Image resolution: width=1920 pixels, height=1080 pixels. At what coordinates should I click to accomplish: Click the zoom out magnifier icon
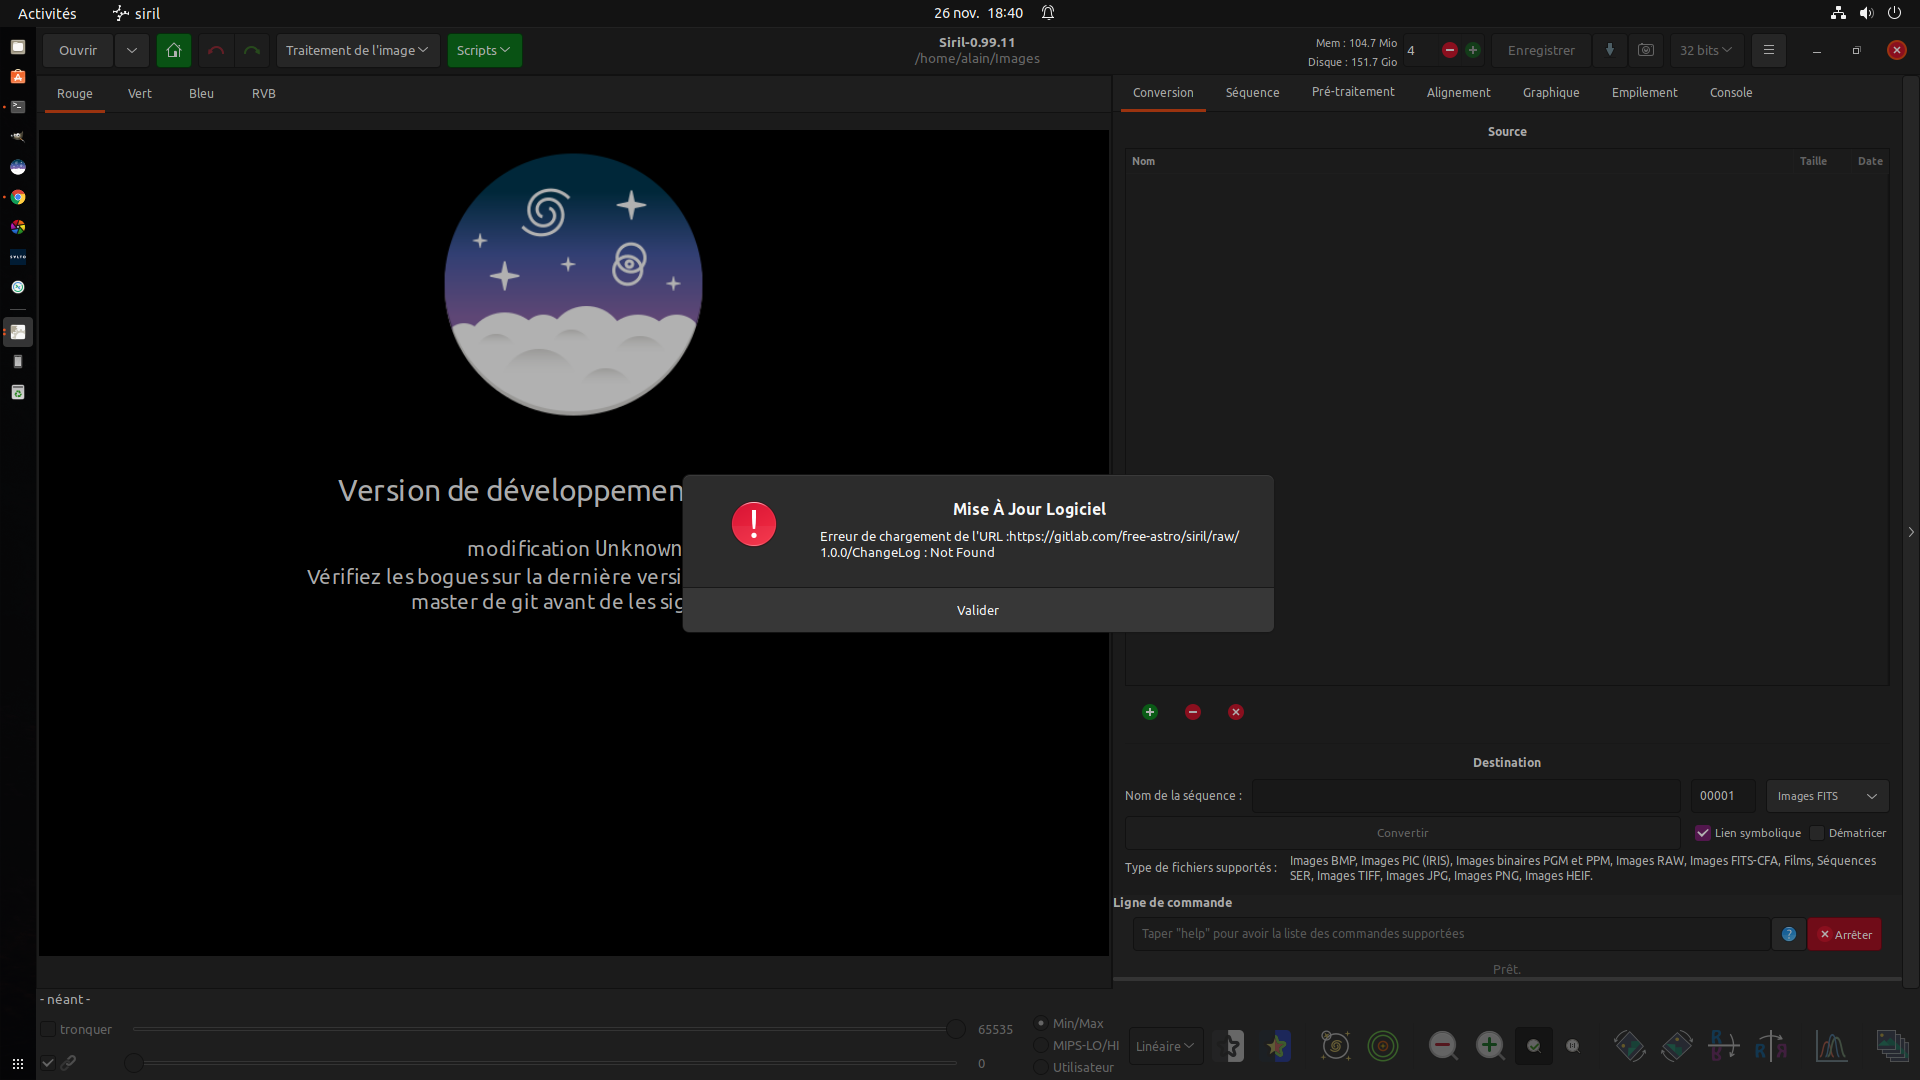tap(1442, 1046)
